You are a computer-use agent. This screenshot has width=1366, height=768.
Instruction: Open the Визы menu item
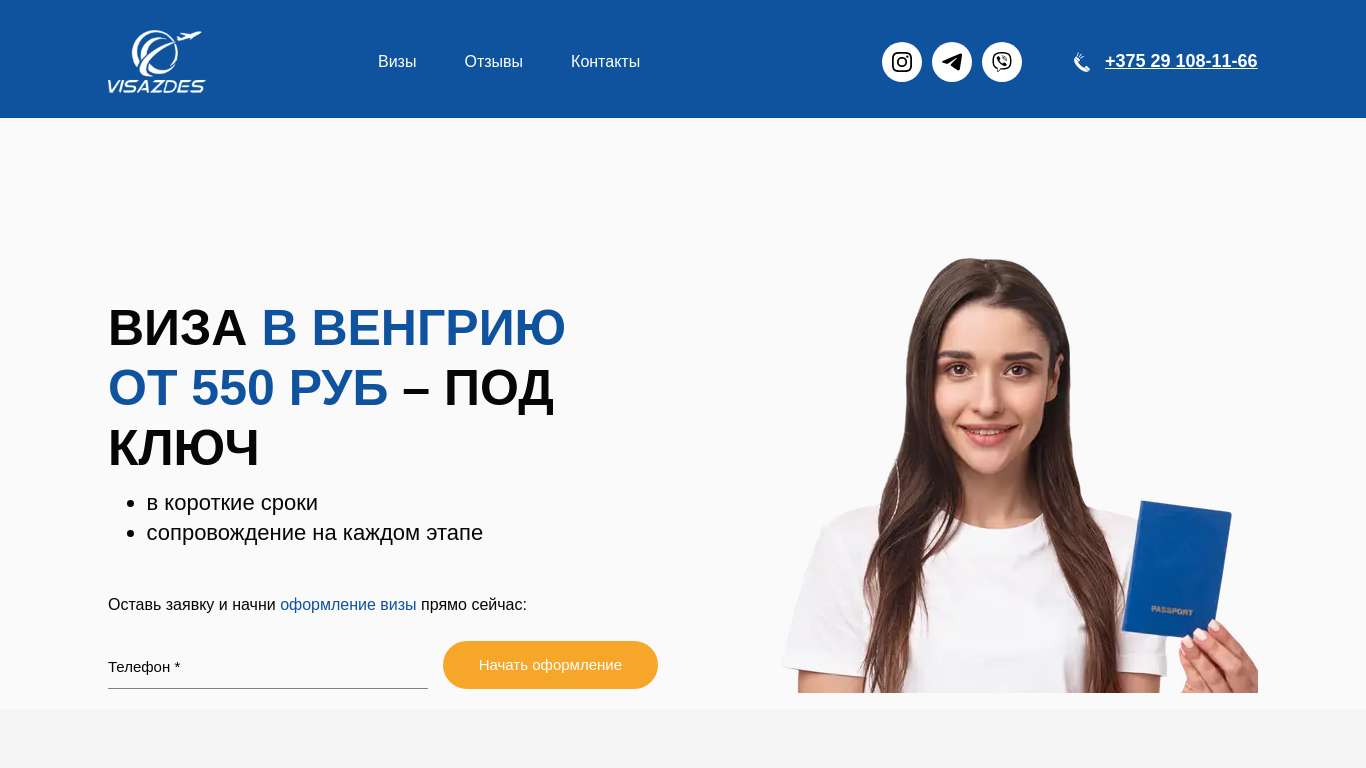point(397,62)
